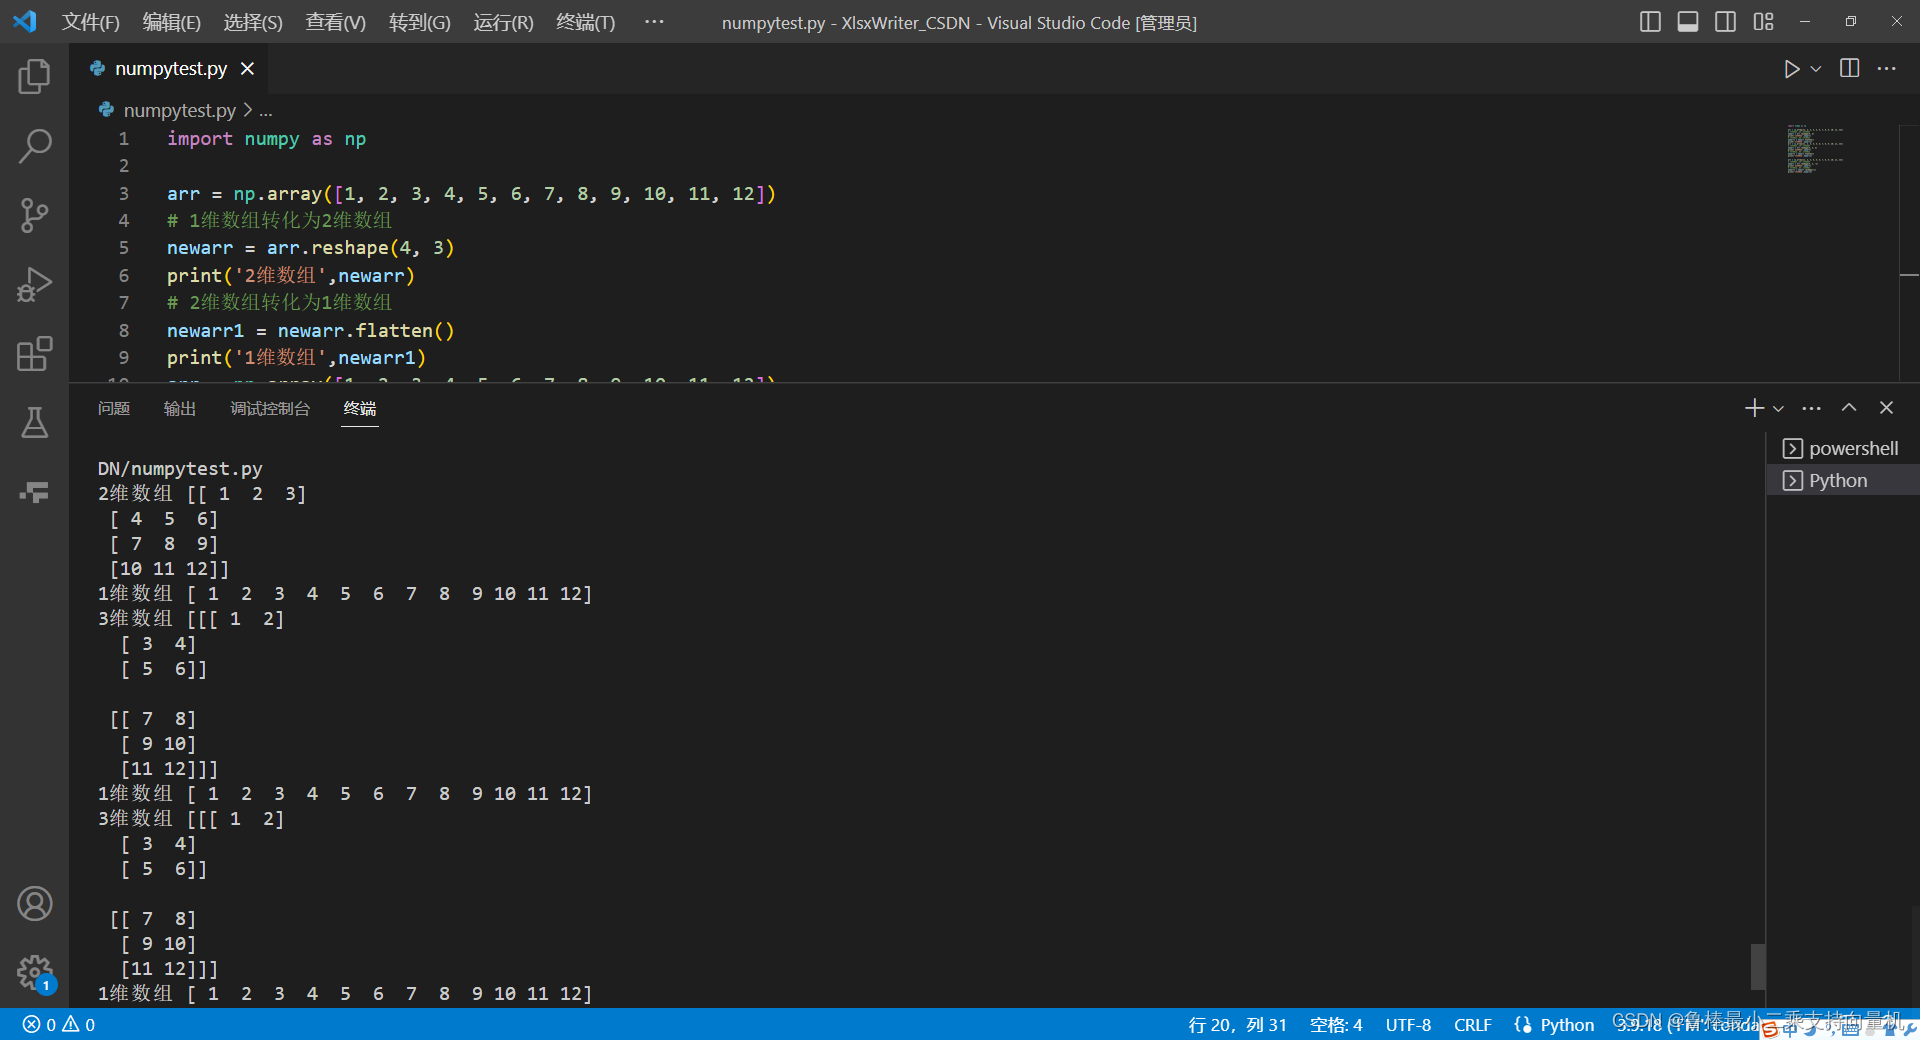Open terminal panel more actions
Screen dimensions: 1920x1040
pos(1811,408)
